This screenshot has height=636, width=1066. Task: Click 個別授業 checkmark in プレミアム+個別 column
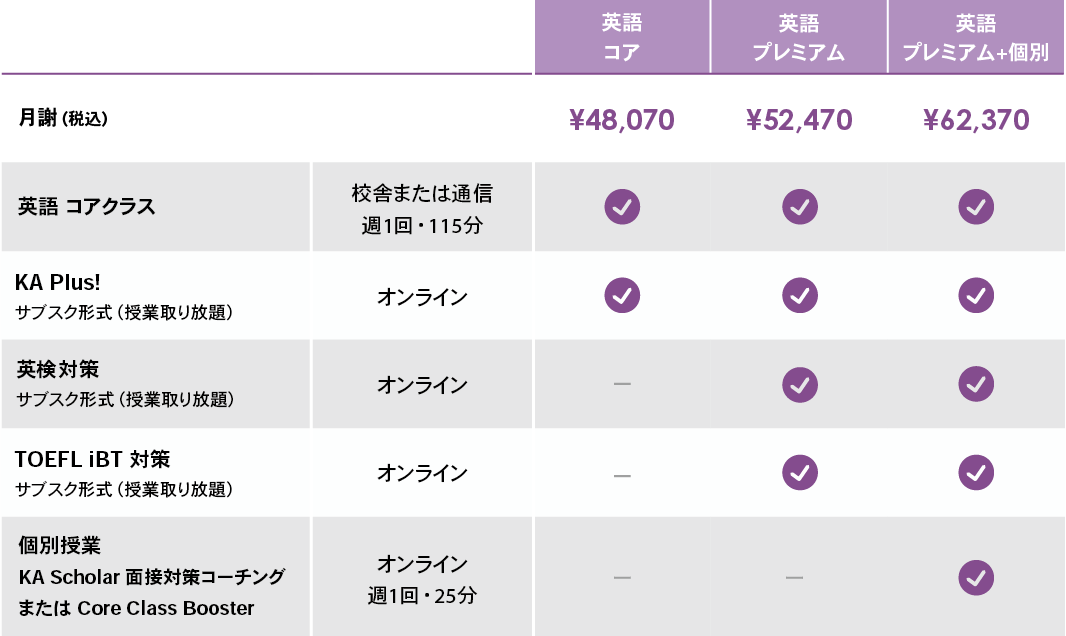tap(976, 577)
